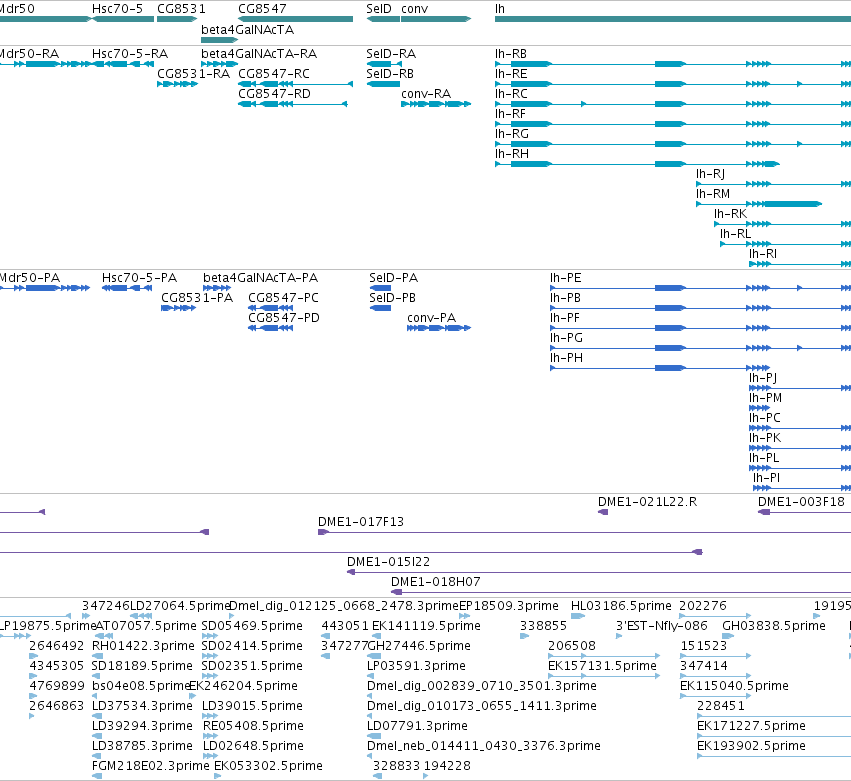
Task: Click protein SelD-PA
Action: (x=393, y=278)
